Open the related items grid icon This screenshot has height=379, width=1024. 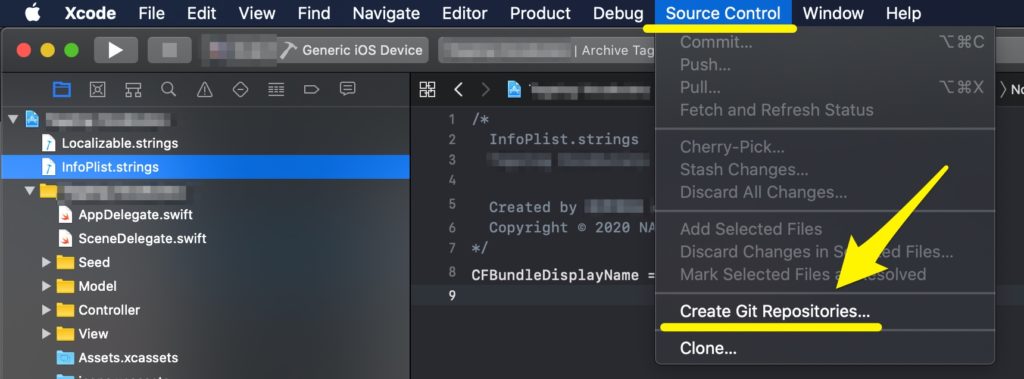click(427, 90)
